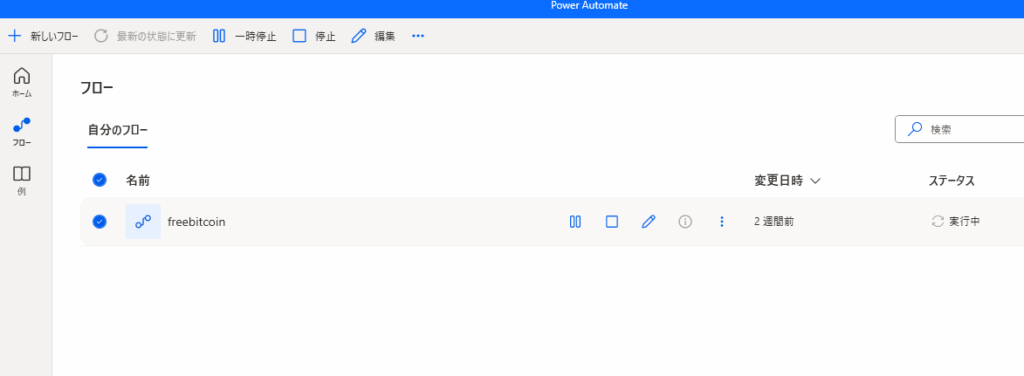
Task: Select the freebitcoin flow name
Action: tap(197, 222)
